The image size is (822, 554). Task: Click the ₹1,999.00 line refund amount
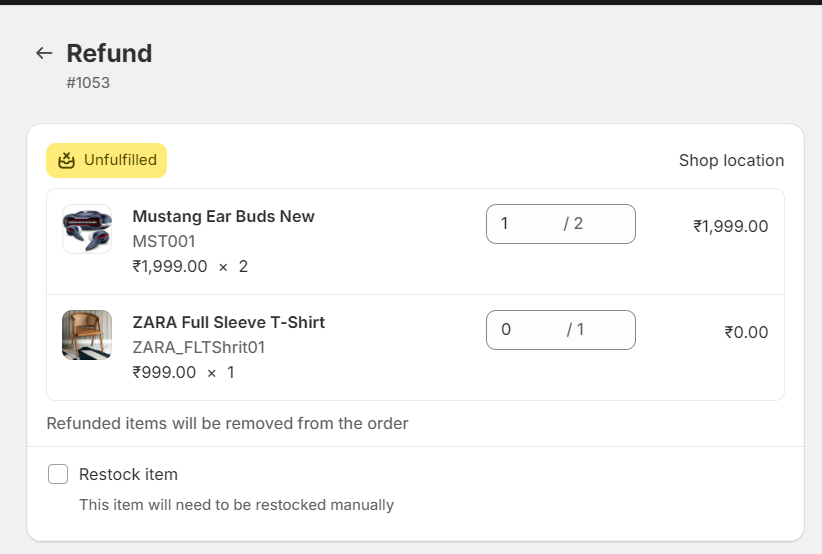point(731,226)
